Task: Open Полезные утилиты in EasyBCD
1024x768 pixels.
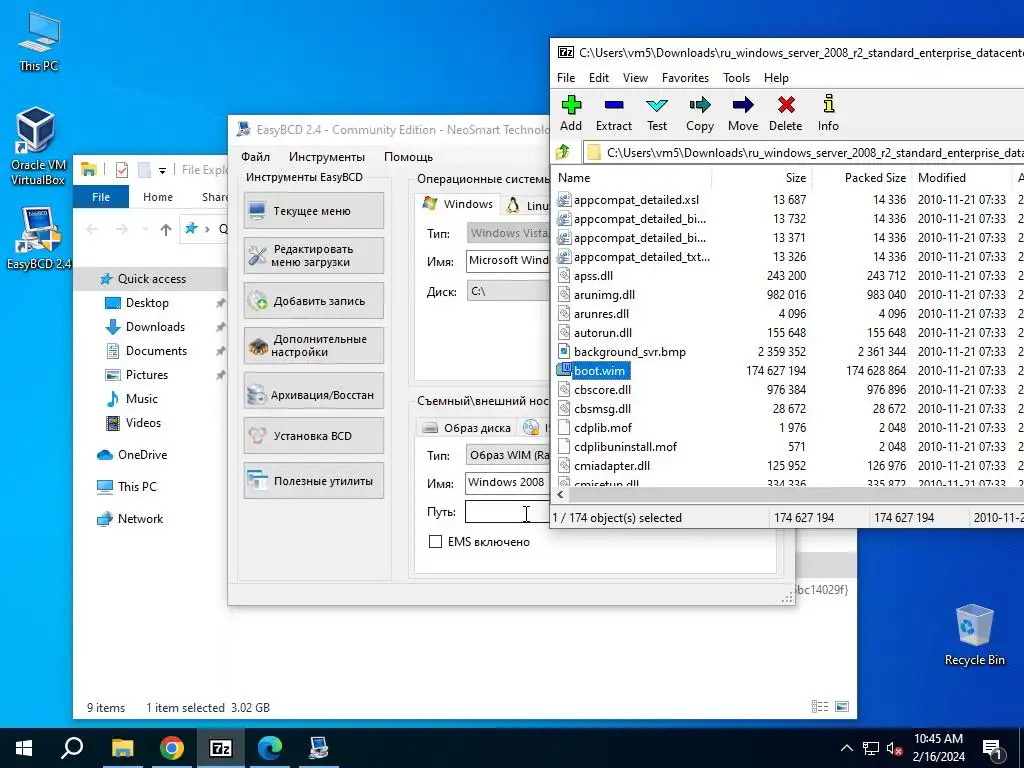Action: pyautogui.click(x=313, y=481)
